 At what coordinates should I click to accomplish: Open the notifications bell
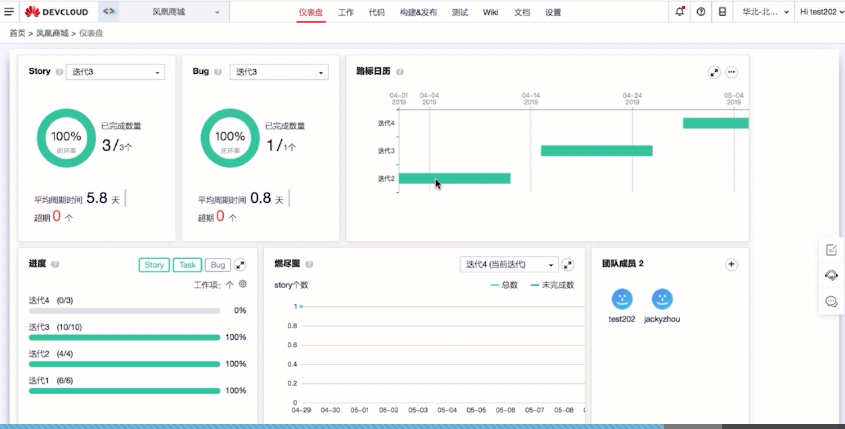click(x=680, y=11)
